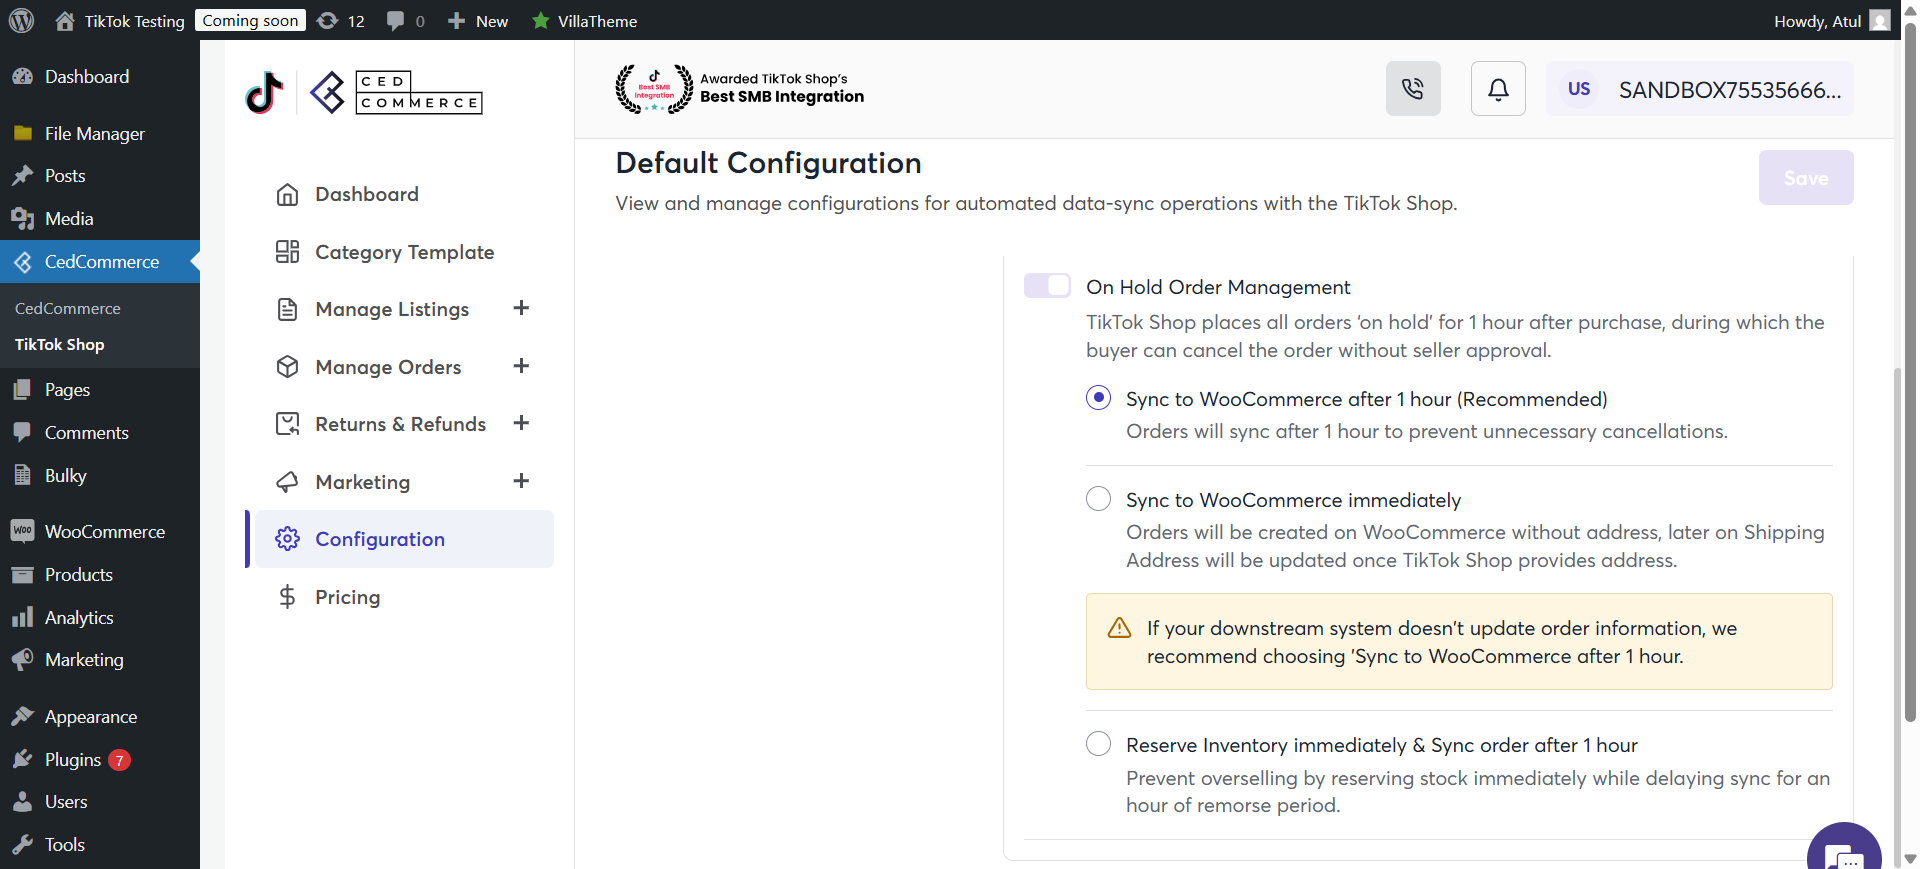Select Reserve Inventory immediately radio option

(x=1098, y=744)
